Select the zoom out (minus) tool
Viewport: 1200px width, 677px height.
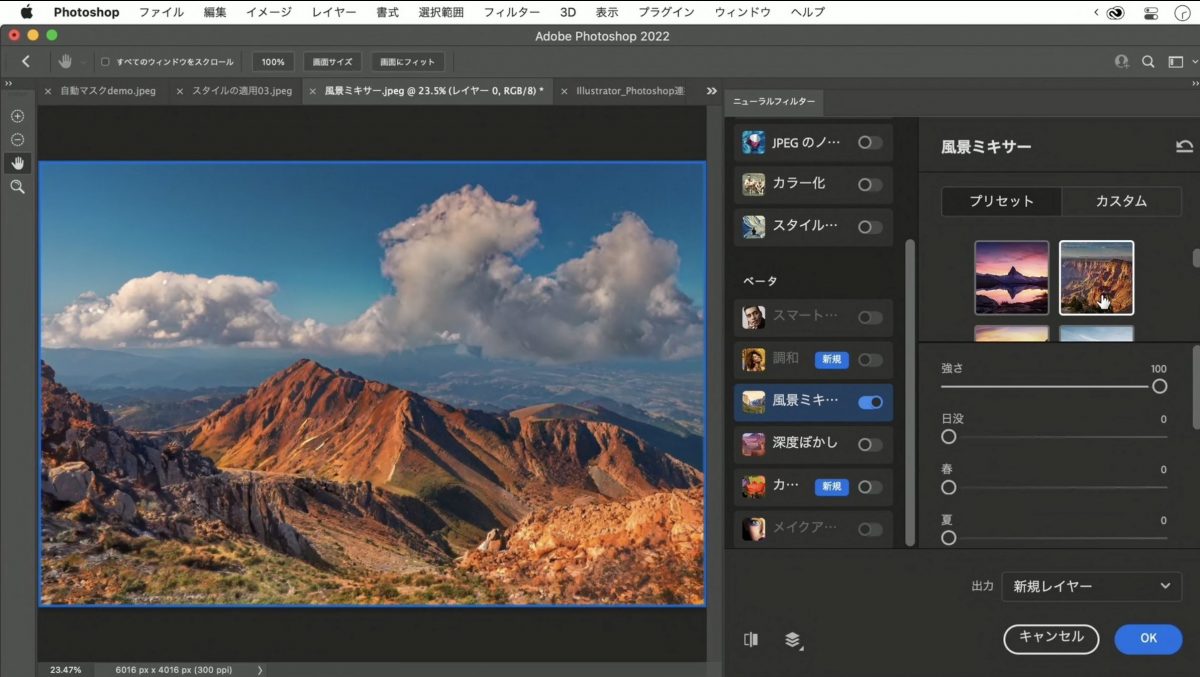(17, 140)
